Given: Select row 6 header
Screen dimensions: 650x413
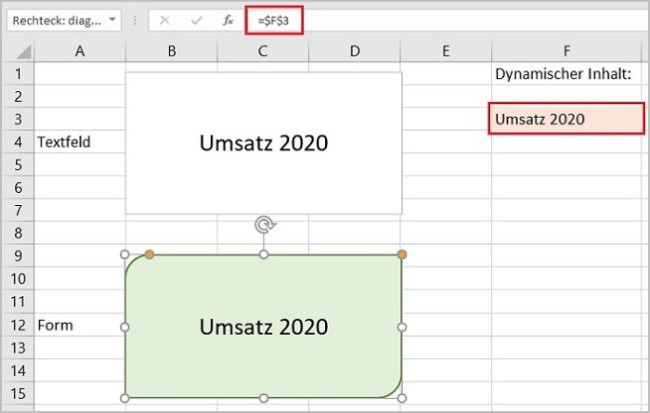Looking at the screenshot, I should (18, 188).
